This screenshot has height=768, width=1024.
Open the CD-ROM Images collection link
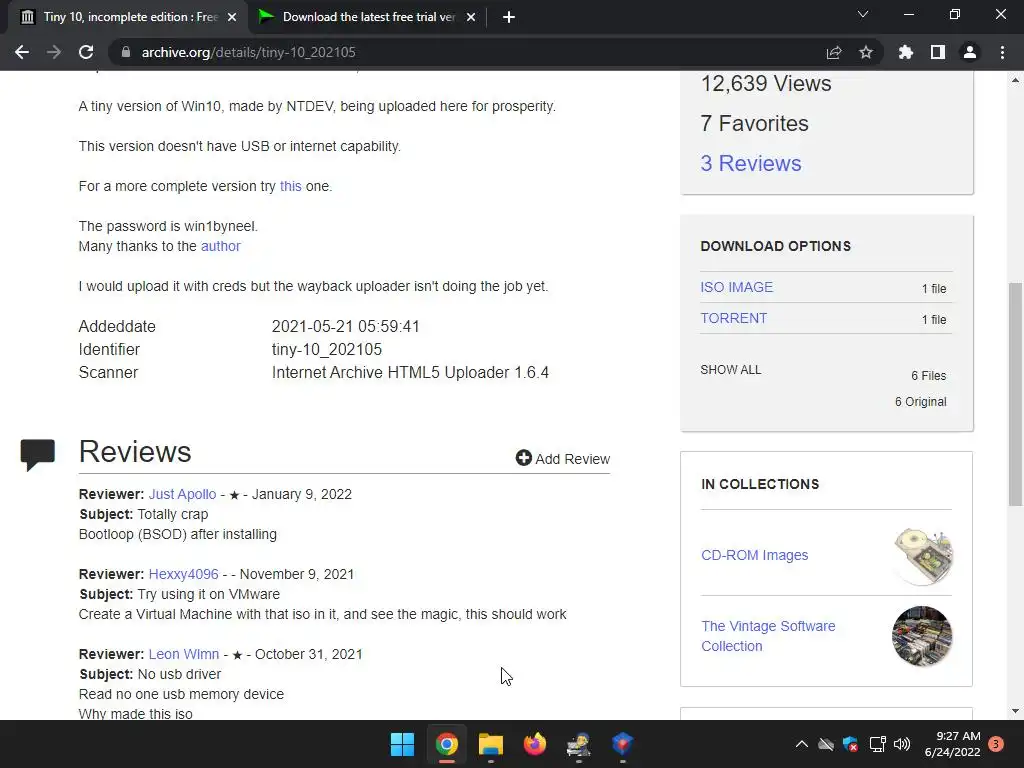[754, 555]
